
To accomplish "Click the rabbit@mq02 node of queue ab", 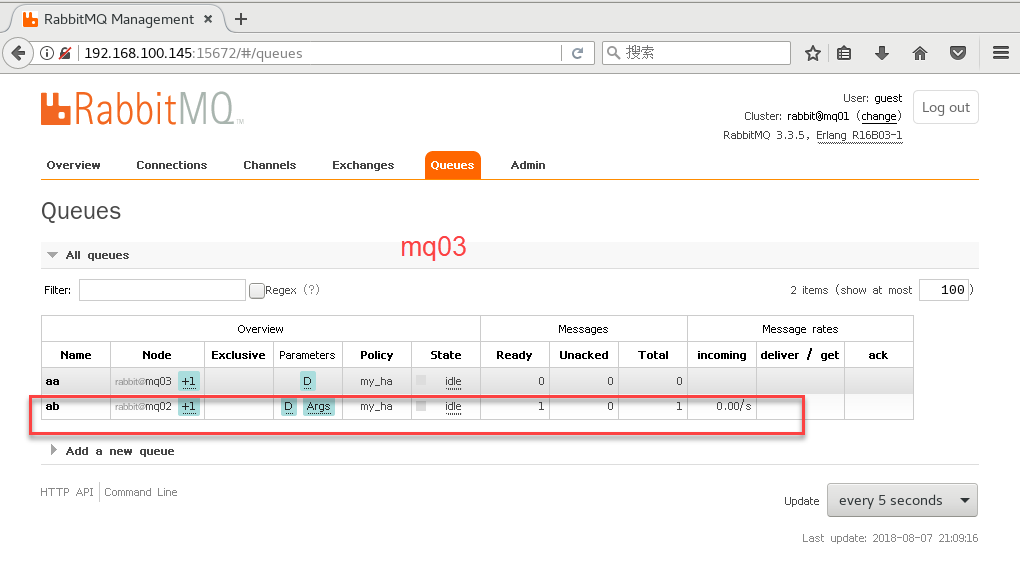I will point(143,406).
